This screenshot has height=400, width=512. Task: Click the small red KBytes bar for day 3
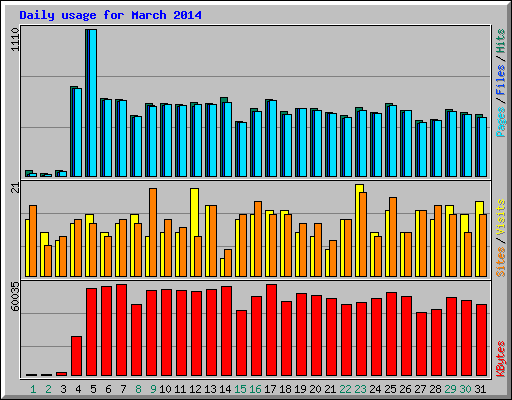pyautogui.click(x=61, y=374)
